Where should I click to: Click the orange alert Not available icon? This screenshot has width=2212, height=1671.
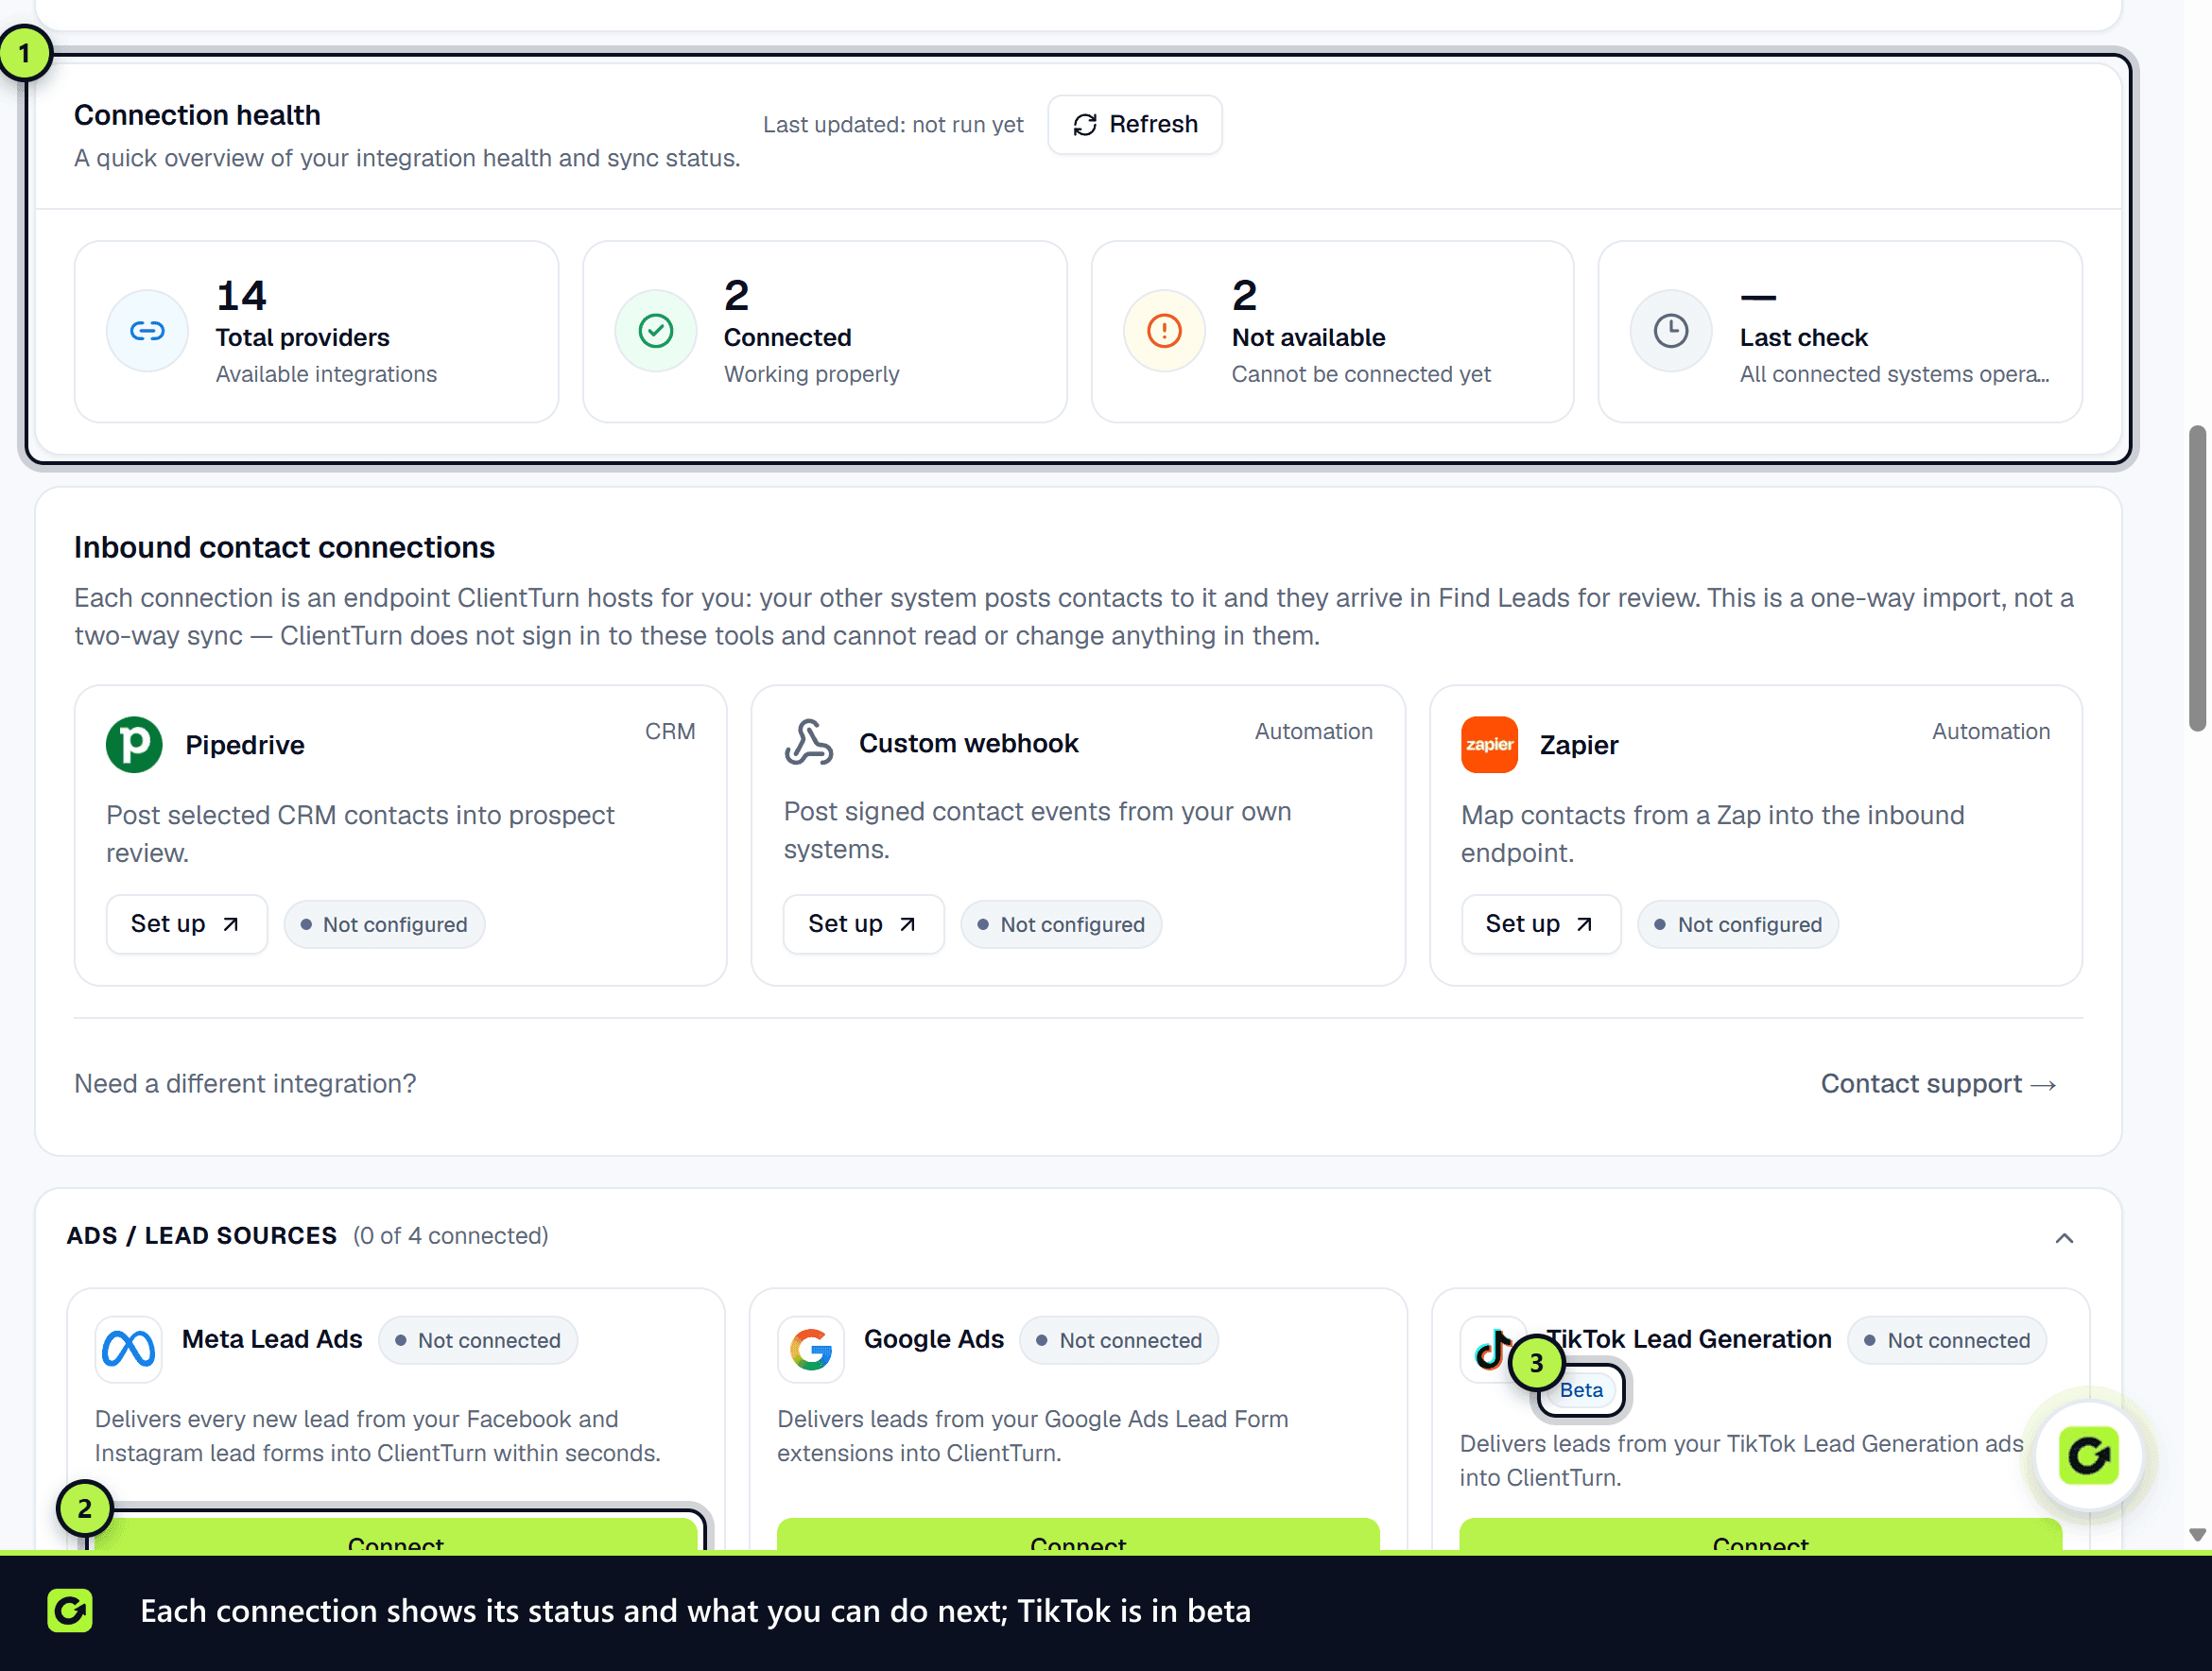(1164, 330)
